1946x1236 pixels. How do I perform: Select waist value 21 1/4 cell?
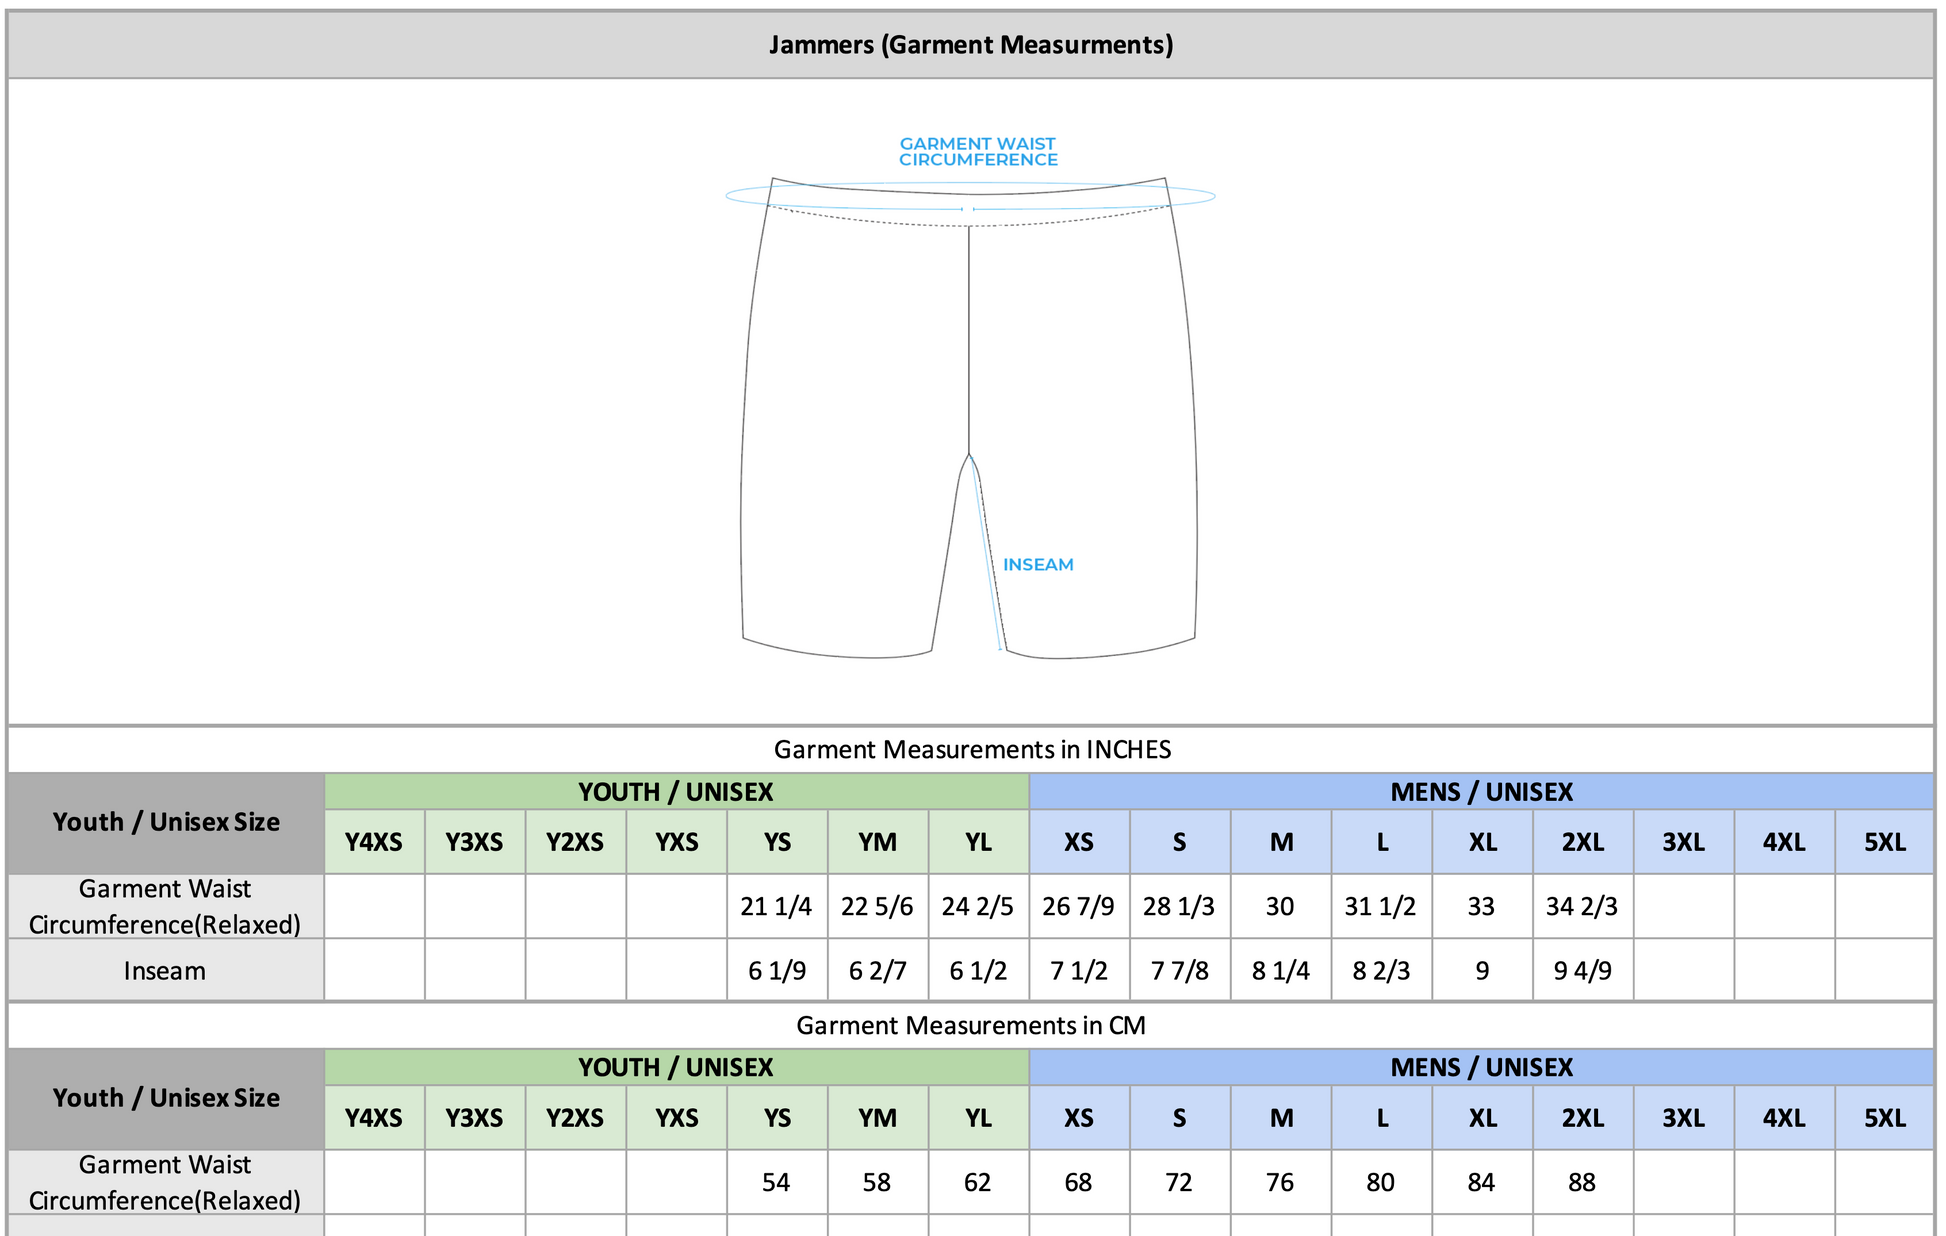click(776, 906)
